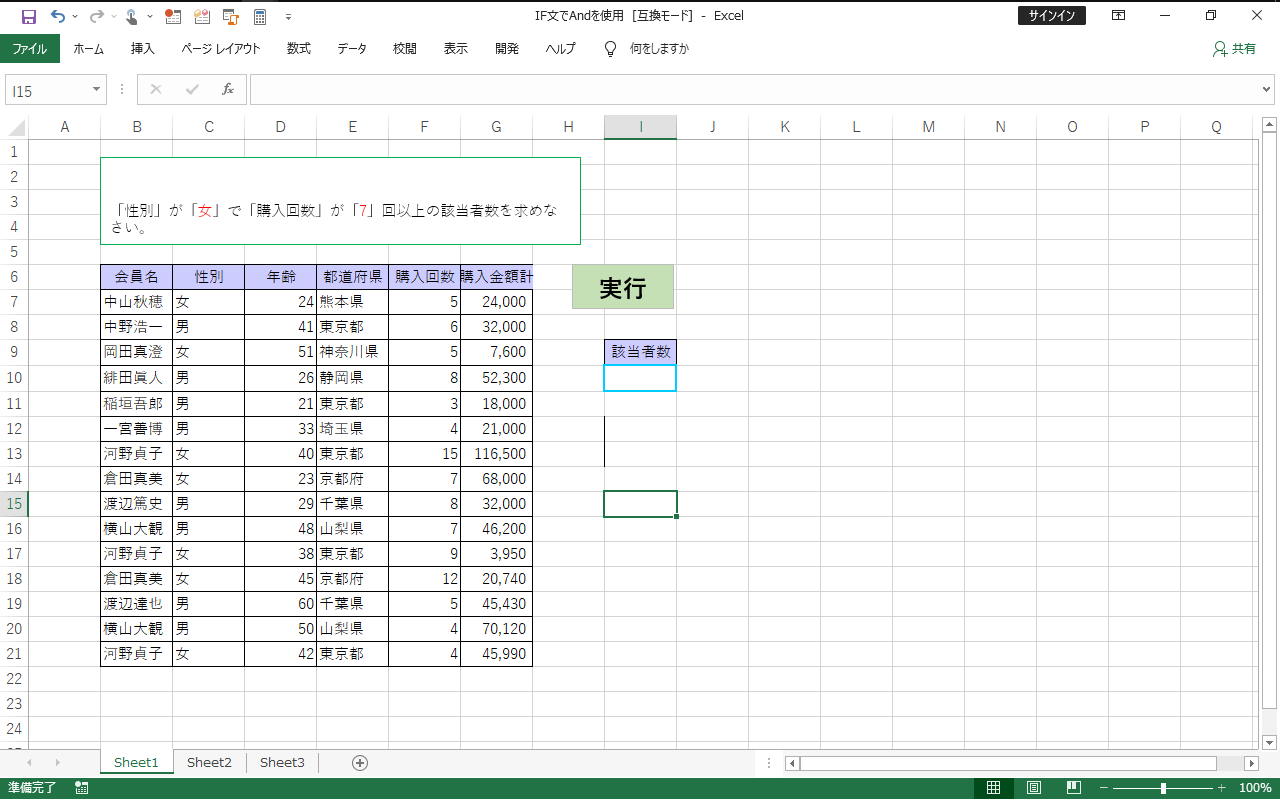This screenshot has height=800, width=1280.
Task: Switch to Page Layout view
Action: click(x=1034, y=788)
